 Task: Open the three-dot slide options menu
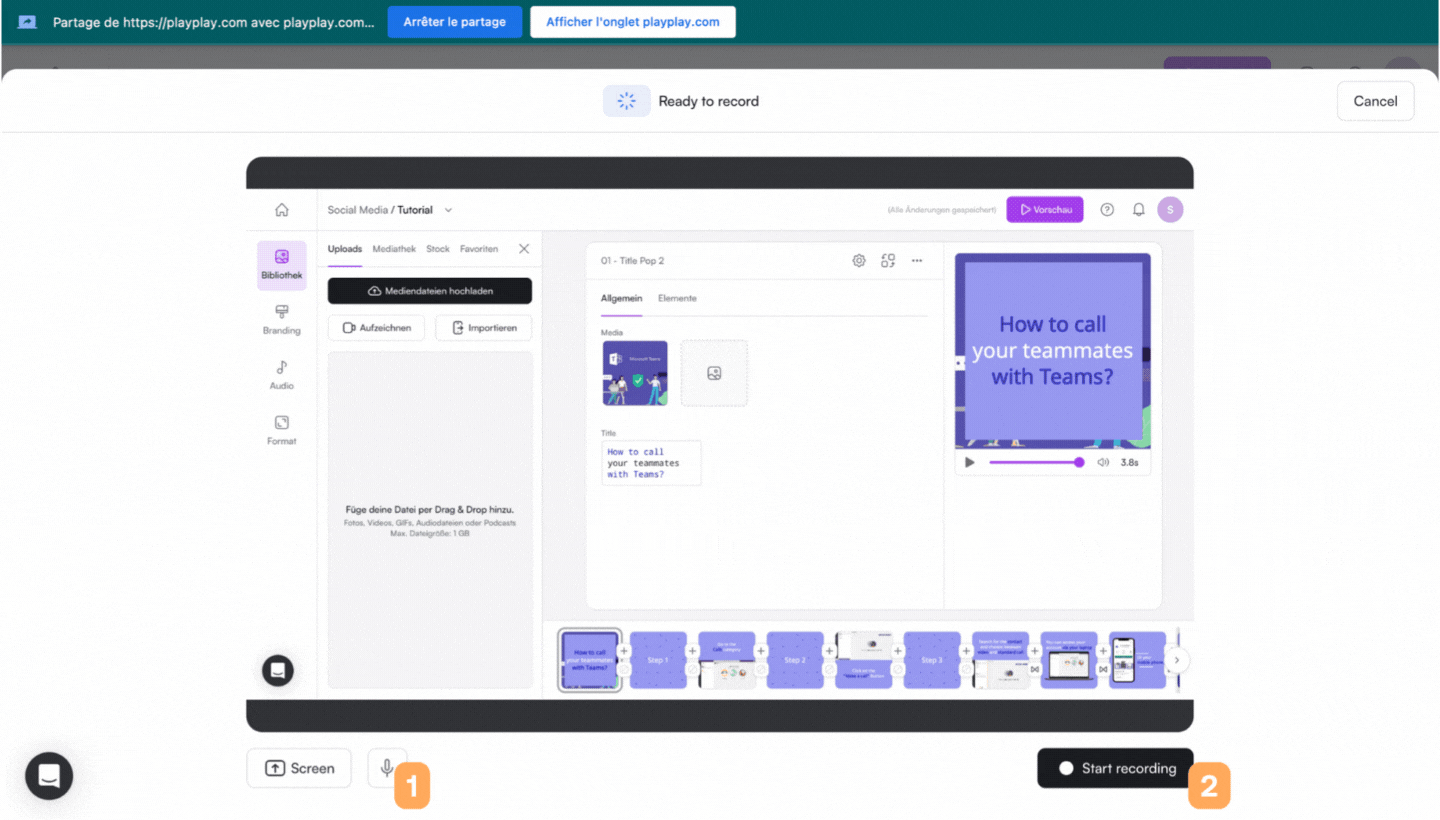tap(917, 261)
